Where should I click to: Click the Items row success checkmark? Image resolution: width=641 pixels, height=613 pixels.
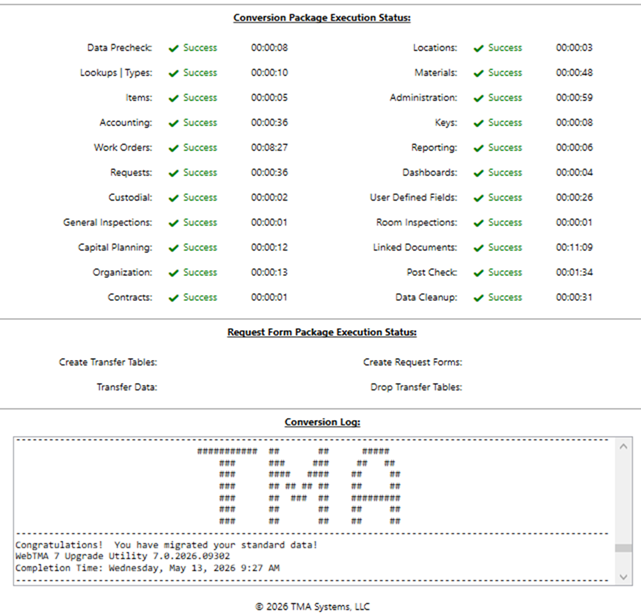(174, 98)
